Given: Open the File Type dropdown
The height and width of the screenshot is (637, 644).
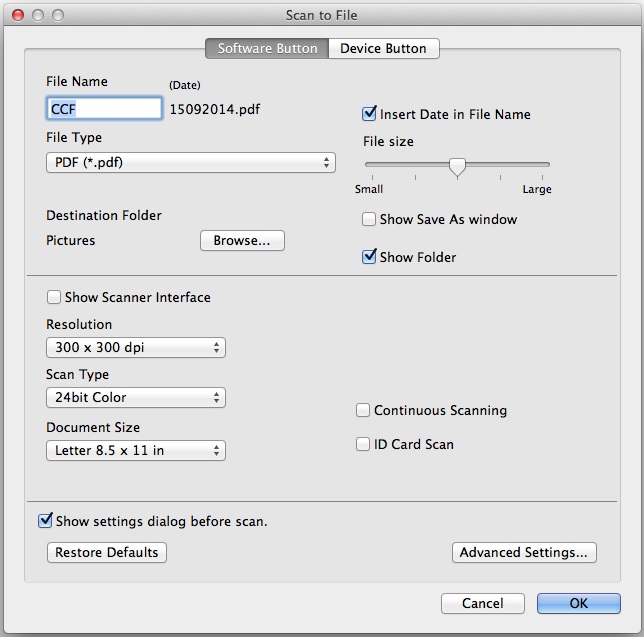Looking at the screenshot, I should pos(190,162).
